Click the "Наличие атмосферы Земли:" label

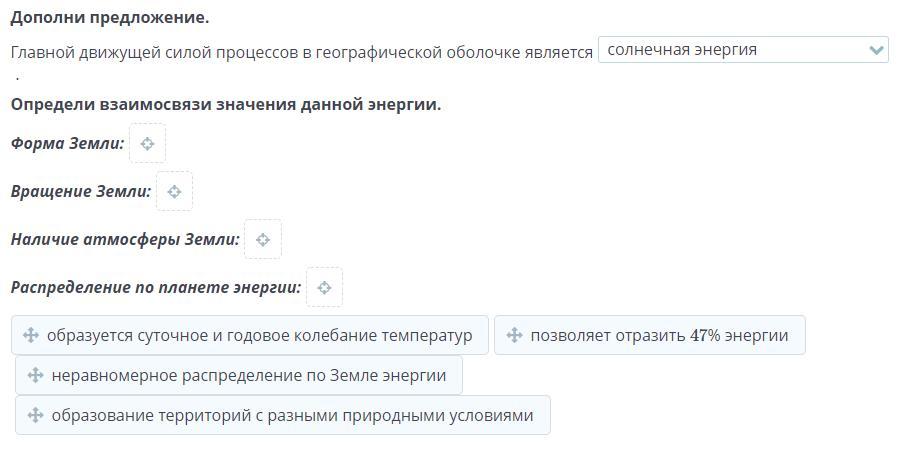[x=125, y=239]
